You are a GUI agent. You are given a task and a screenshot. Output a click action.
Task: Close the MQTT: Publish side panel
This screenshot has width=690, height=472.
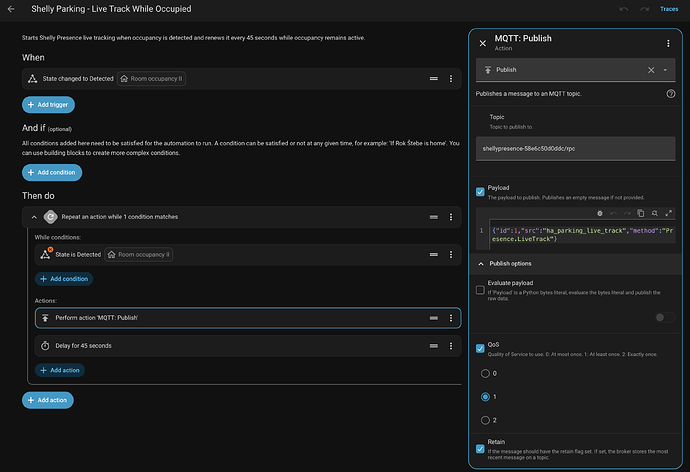[483, 43]
